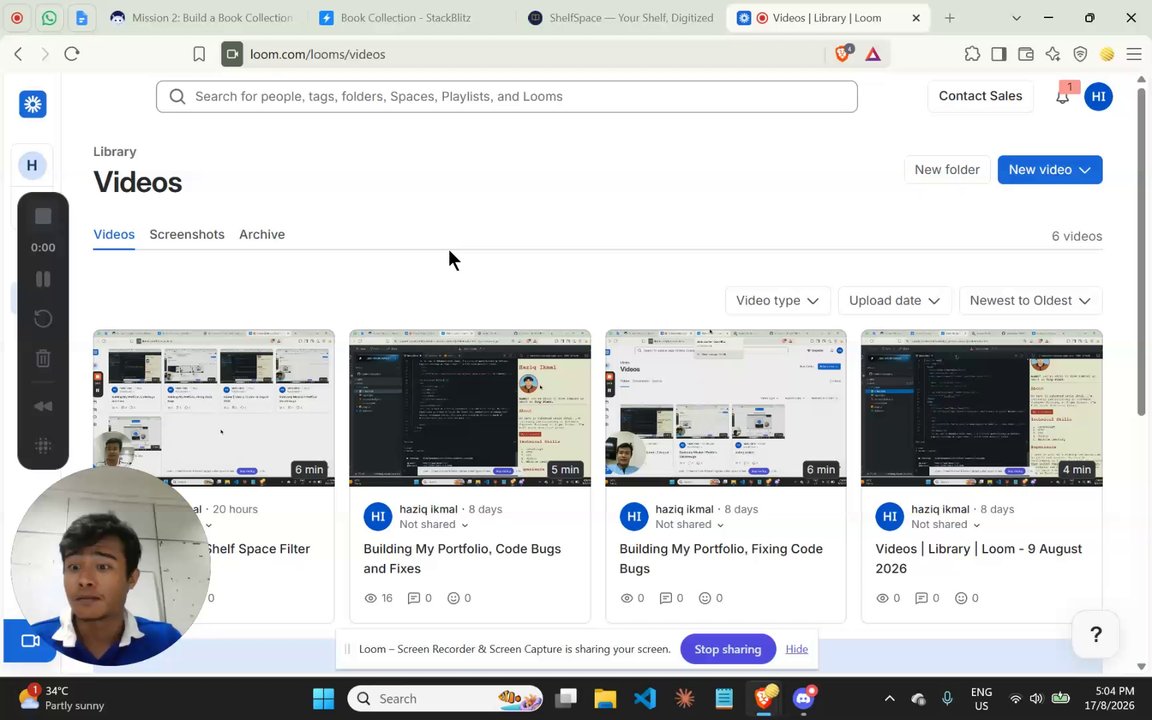Open WhatsApp pinned tab

click(x=49, y=18)
